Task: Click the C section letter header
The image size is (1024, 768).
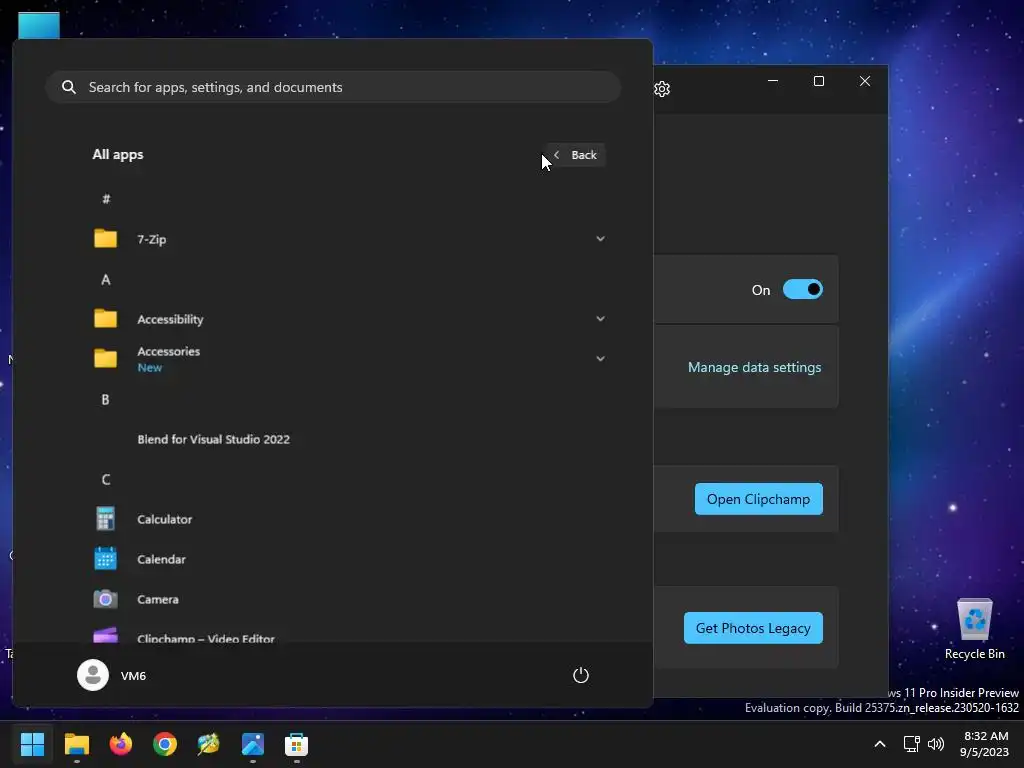Action: [106, 479]
